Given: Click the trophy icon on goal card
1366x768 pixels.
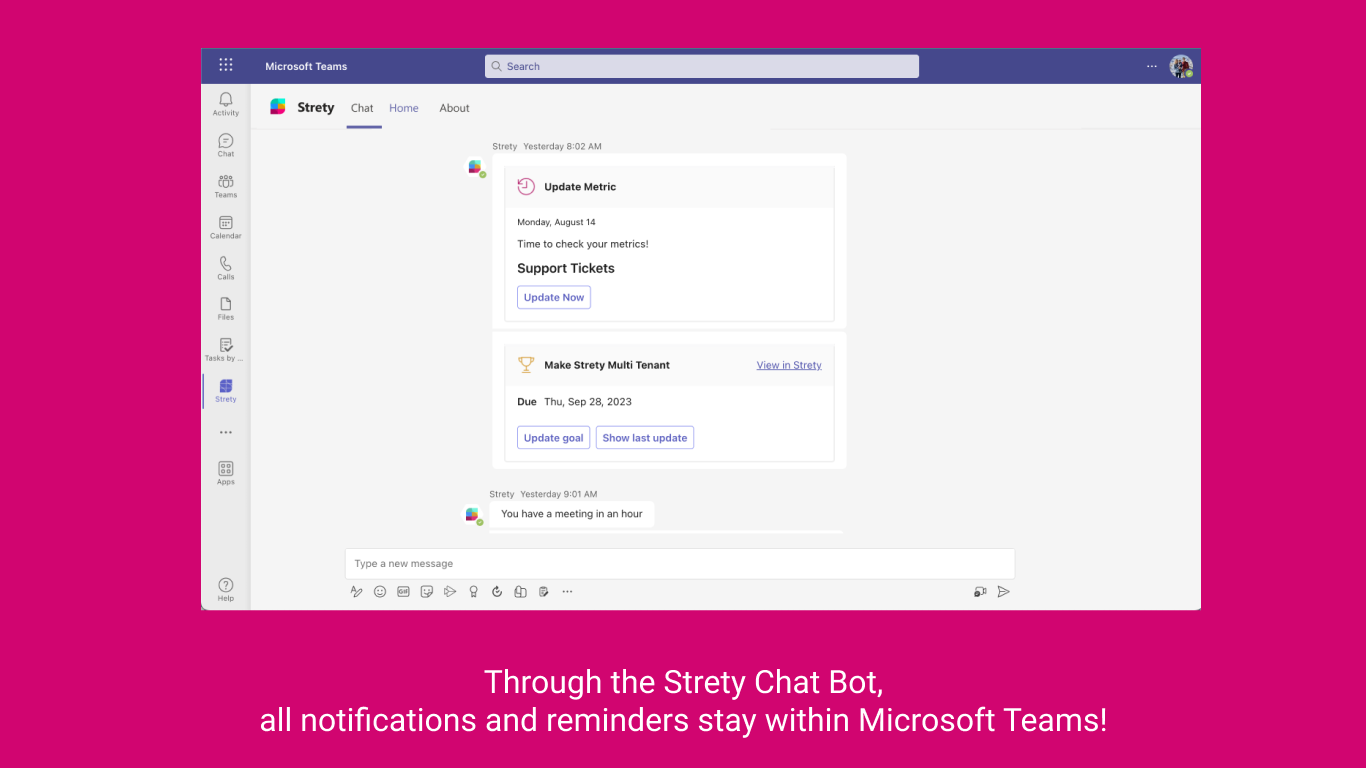Looking at the screenshot, I should 526,365.
